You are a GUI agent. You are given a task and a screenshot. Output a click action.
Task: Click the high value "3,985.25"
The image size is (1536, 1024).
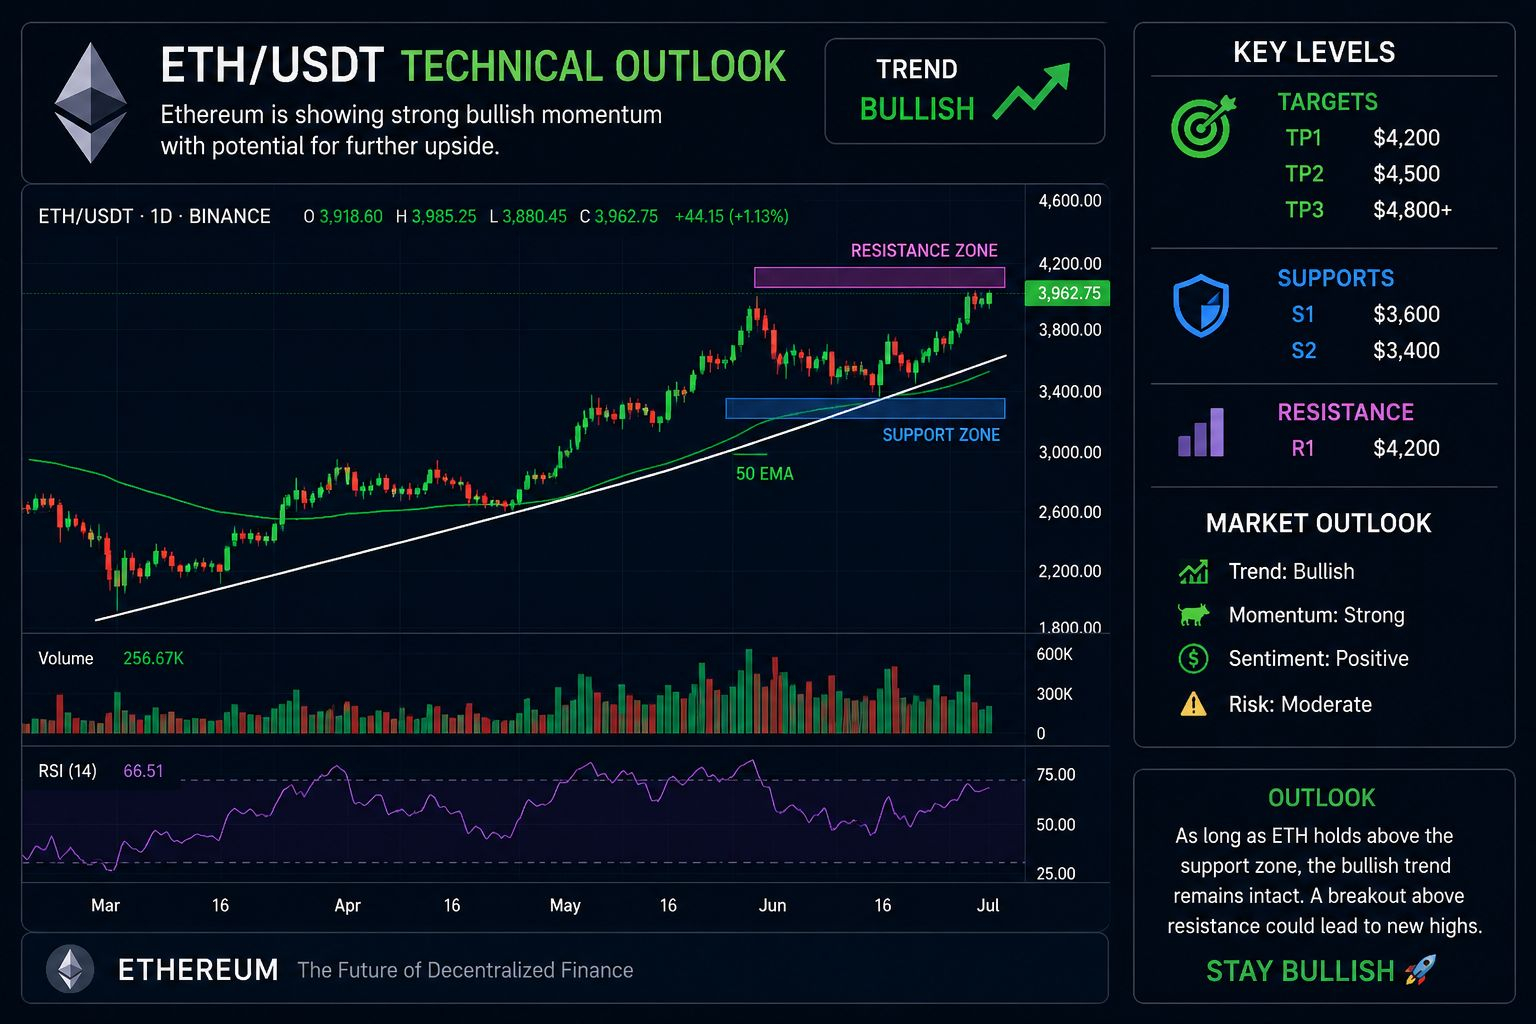point(444,216)
